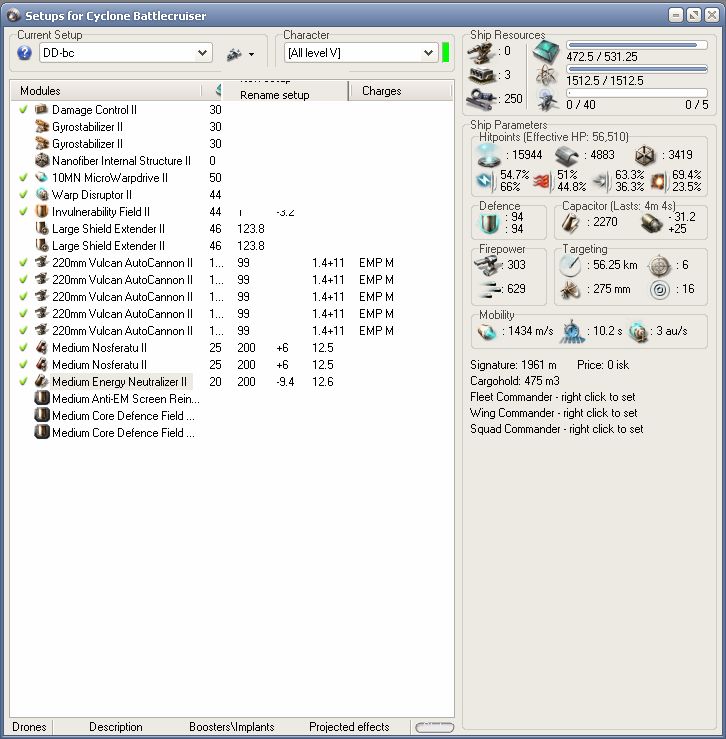Toggle the Invulnerability Field II active checkmark
This screenshot has width=726, height=739.
(x=23, y=212)
